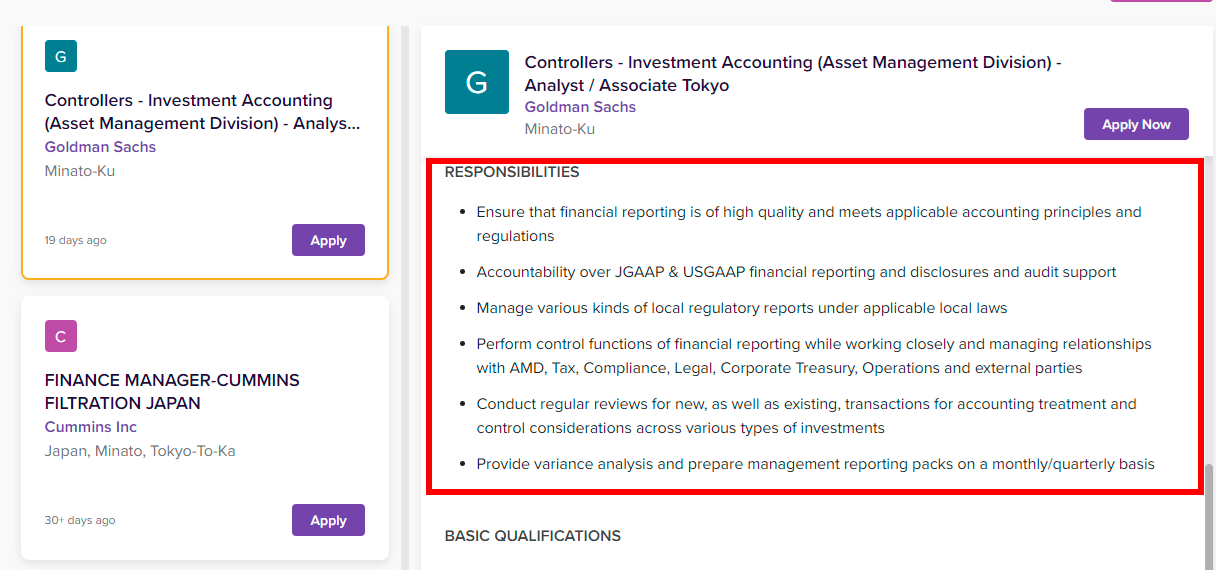Click the Japan, Minato, Tokyo-To-Ka location text
The width and height of the screenshot is (1216, 570).
coord(140,451)
